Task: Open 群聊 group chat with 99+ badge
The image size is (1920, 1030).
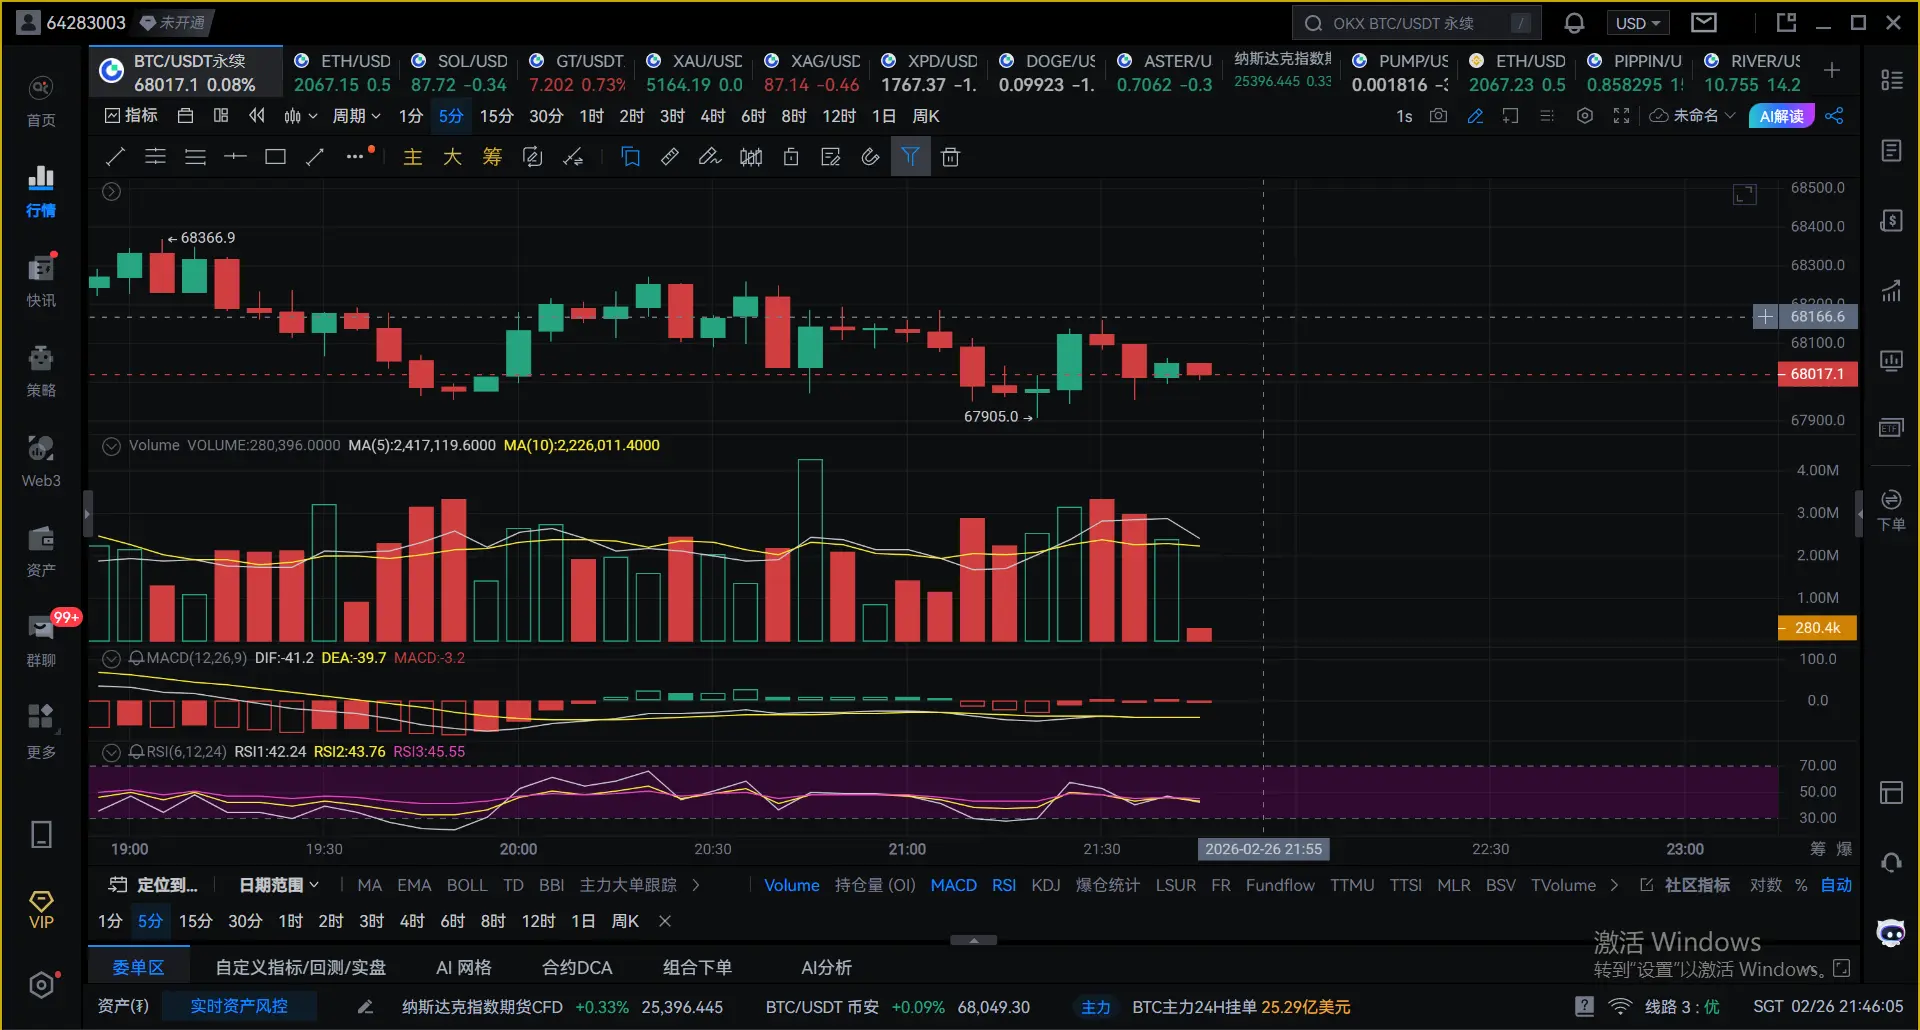Action: tap(41, 641)
